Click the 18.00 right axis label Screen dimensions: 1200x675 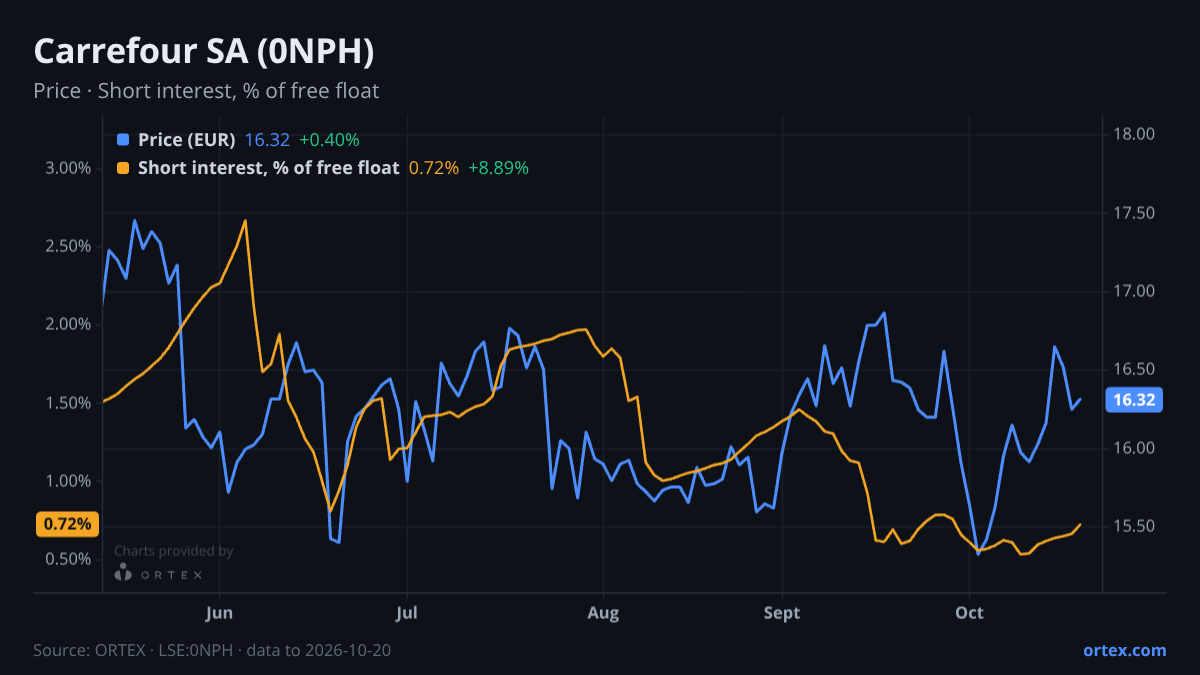click(x=1134, y=135)
